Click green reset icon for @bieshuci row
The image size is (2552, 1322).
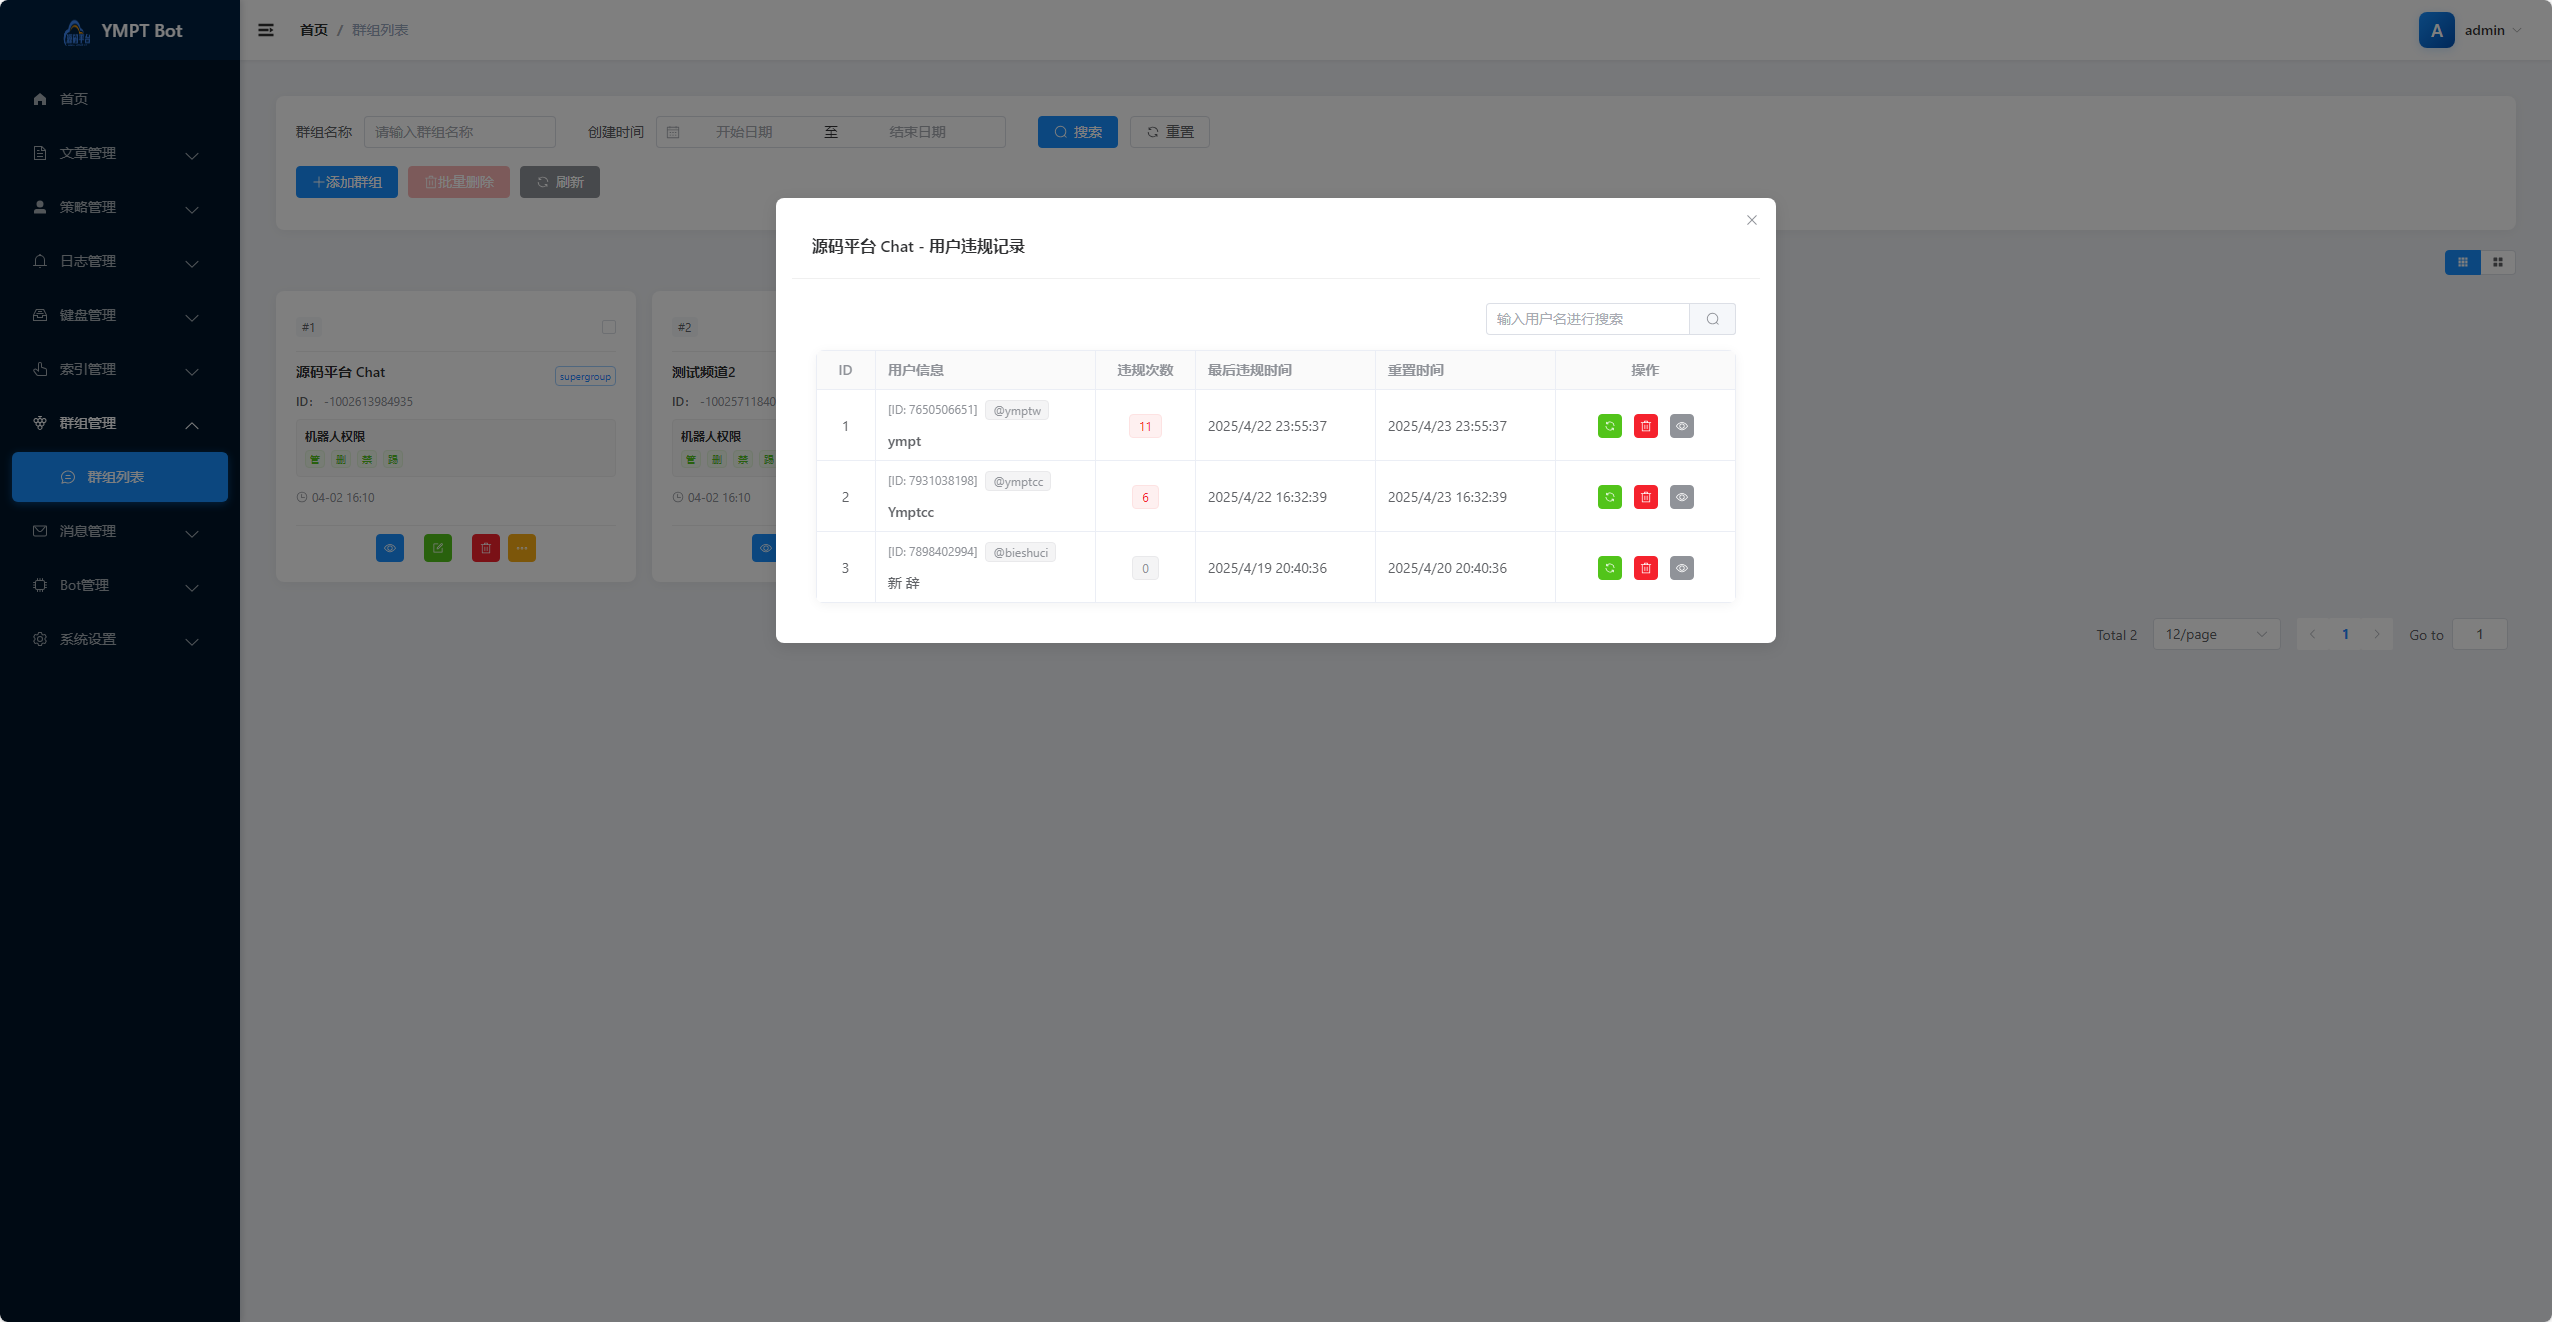point(1609,568)
